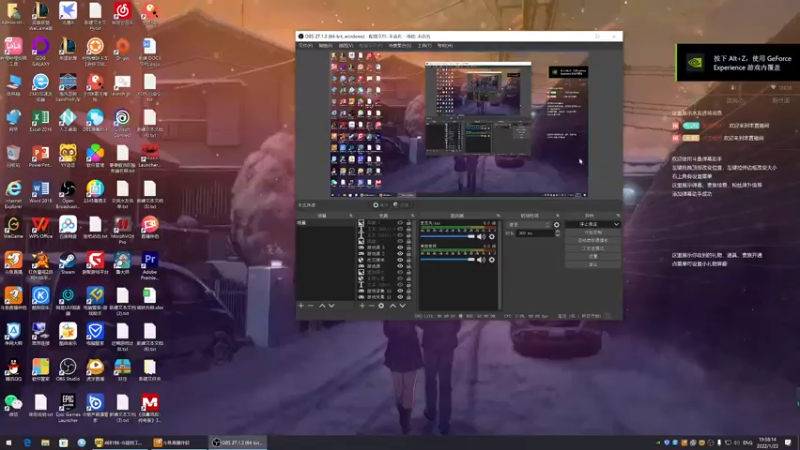Open source properties gear below Sources list
The image size is (800, 450).
(x=381, y=306)
